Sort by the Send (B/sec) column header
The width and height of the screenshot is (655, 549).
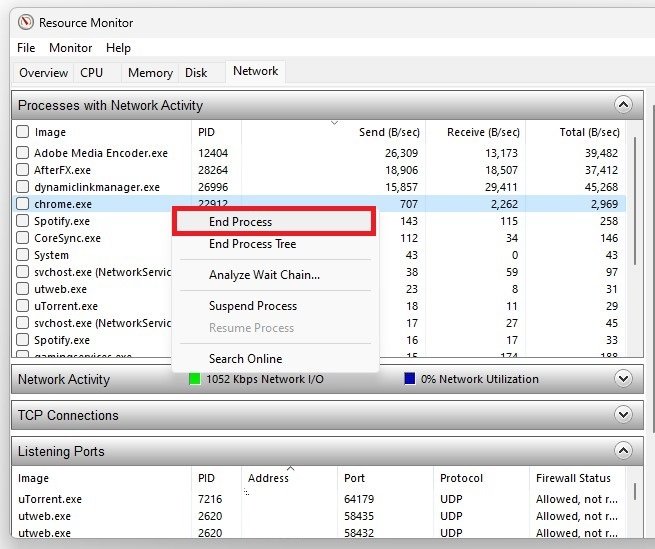(333, 132)
